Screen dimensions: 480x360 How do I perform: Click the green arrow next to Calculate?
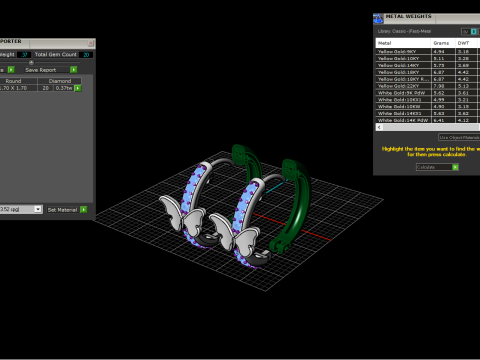coord(455,167)
